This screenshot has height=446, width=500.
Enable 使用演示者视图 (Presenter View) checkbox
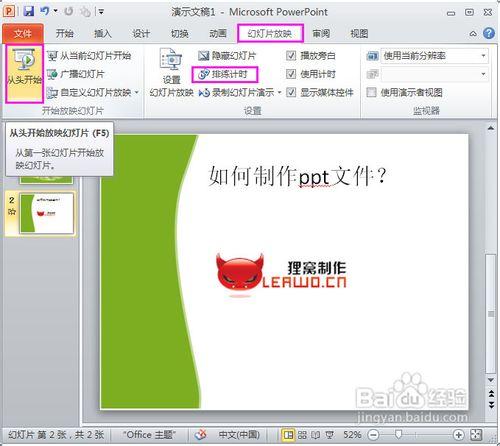point(371,92)
